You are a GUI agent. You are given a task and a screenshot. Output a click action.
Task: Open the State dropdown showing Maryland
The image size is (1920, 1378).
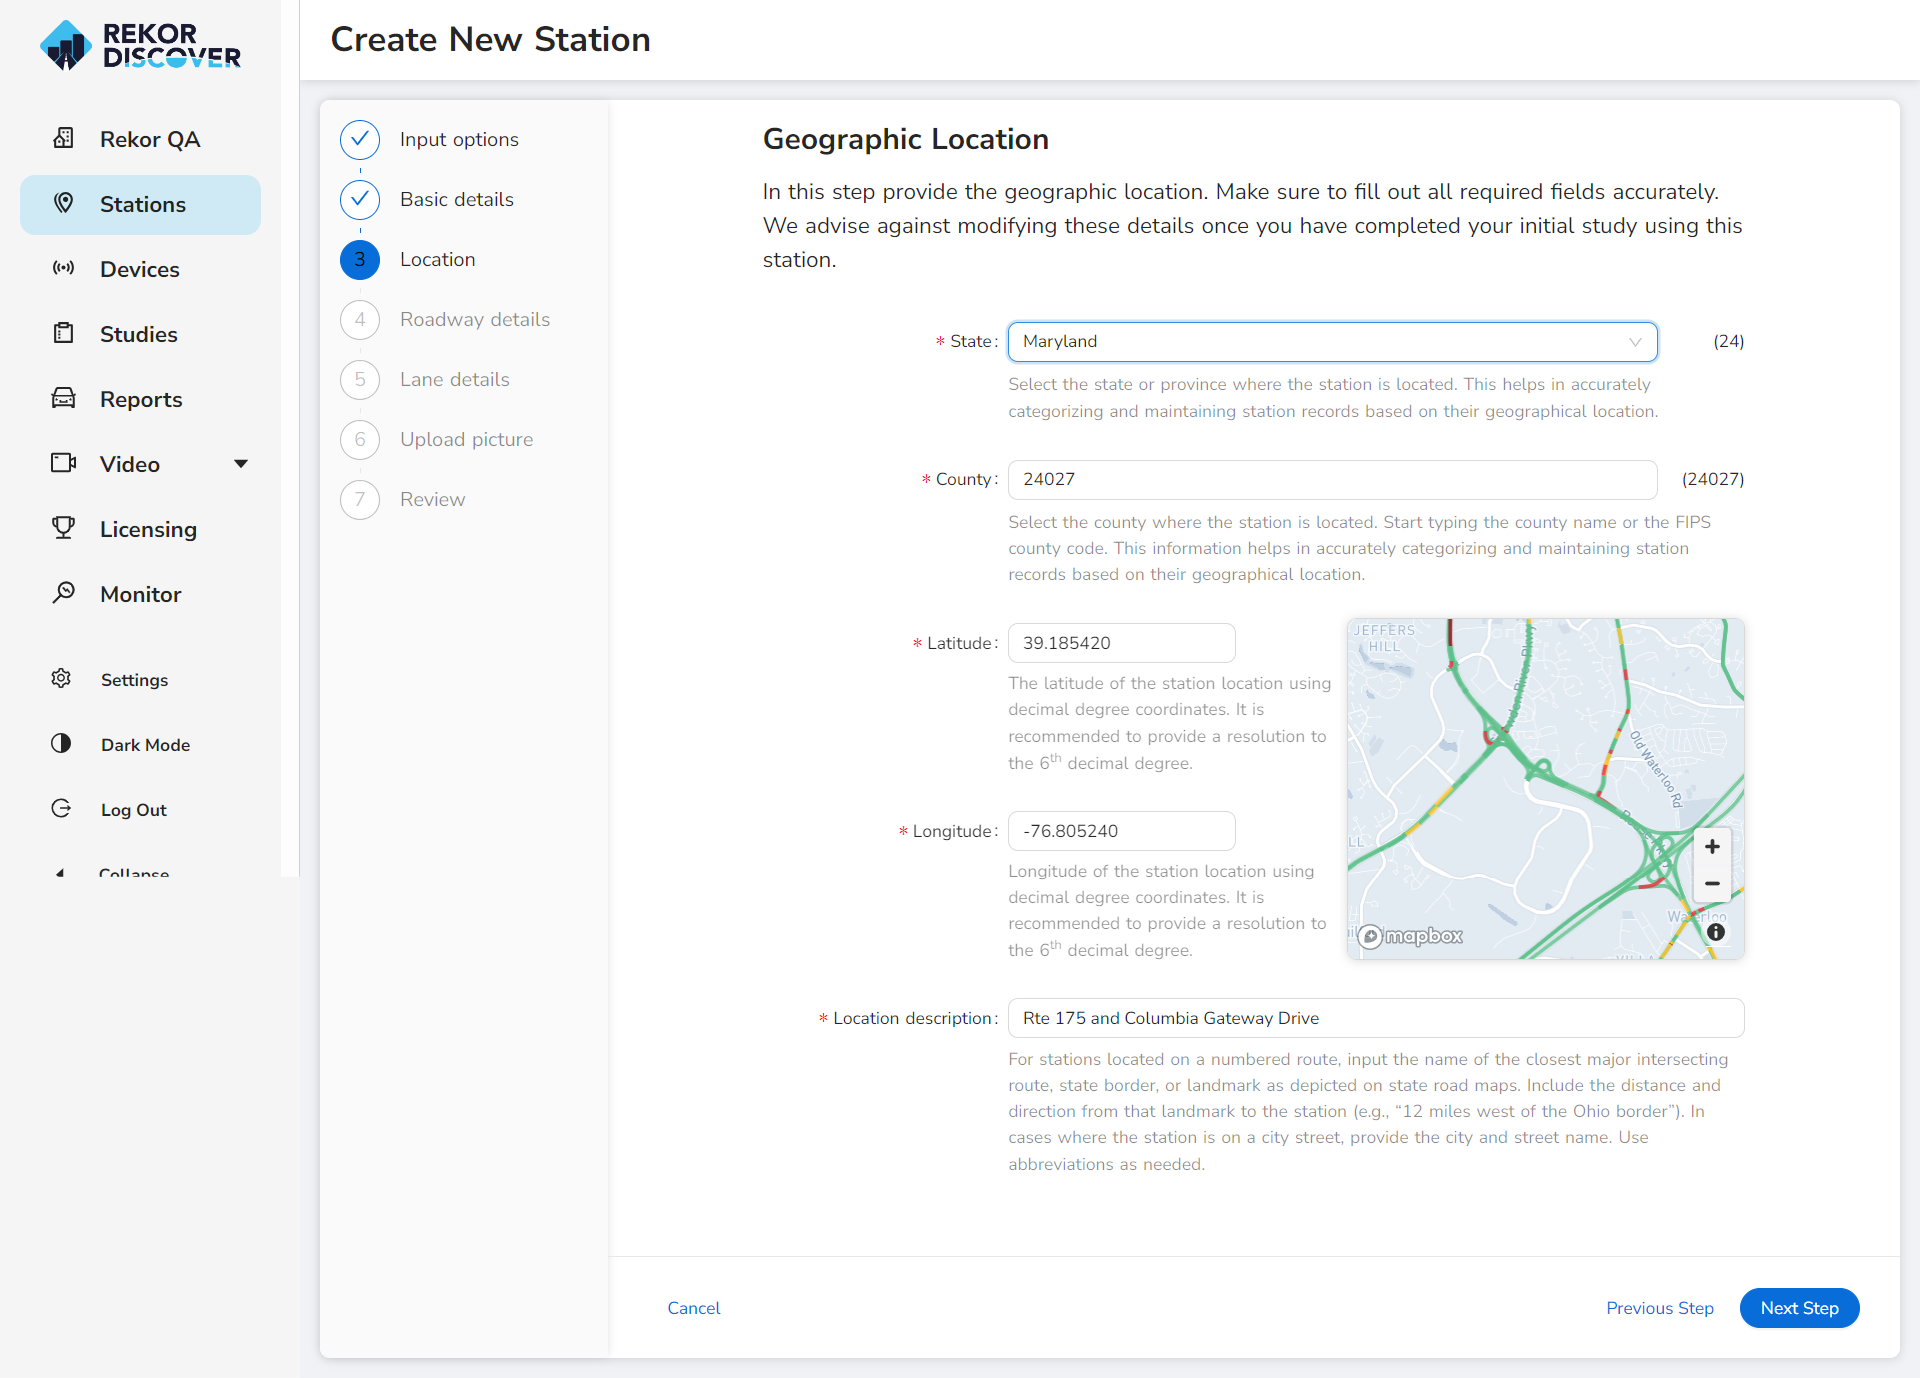click(x=1332, y=342)
